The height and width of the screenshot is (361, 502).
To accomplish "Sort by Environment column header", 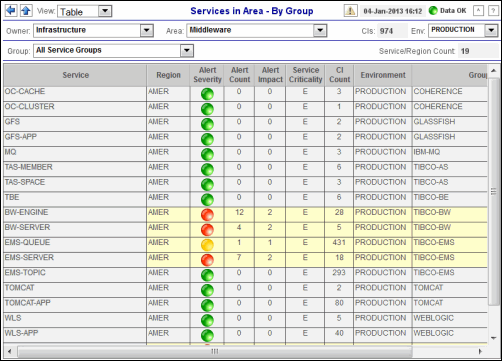I will [383, 75].
